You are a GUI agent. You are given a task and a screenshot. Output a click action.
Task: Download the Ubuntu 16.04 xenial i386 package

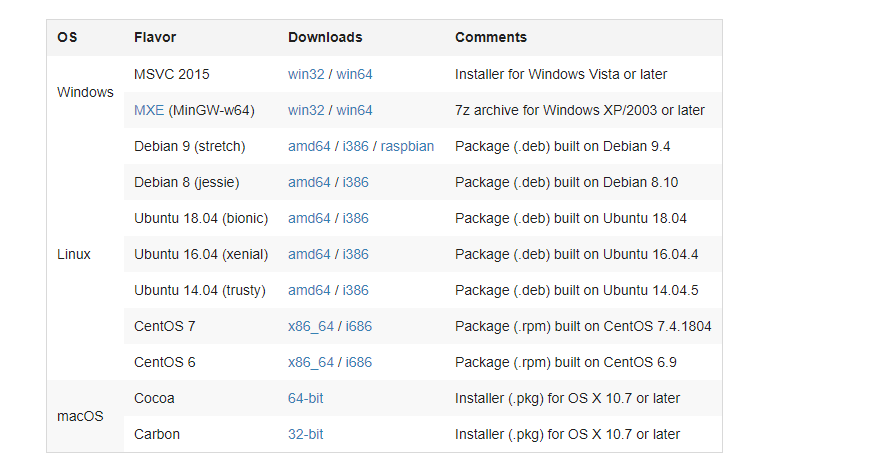click(x=355, y=254)
